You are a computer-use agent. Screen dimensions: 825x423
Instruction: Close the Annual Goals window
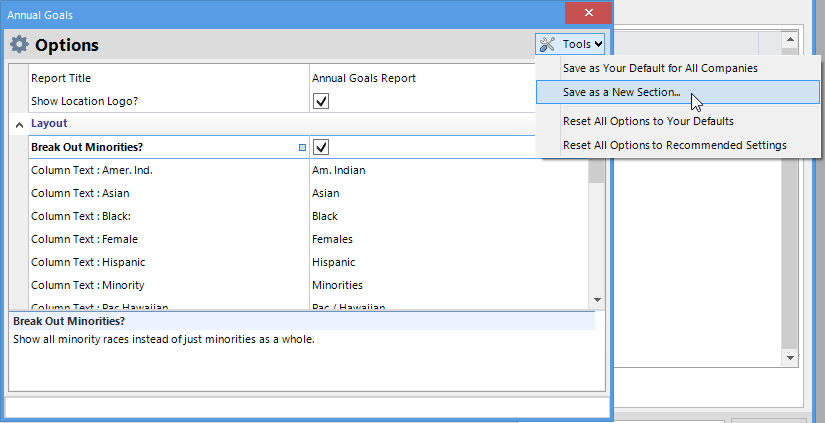[588, 14]
